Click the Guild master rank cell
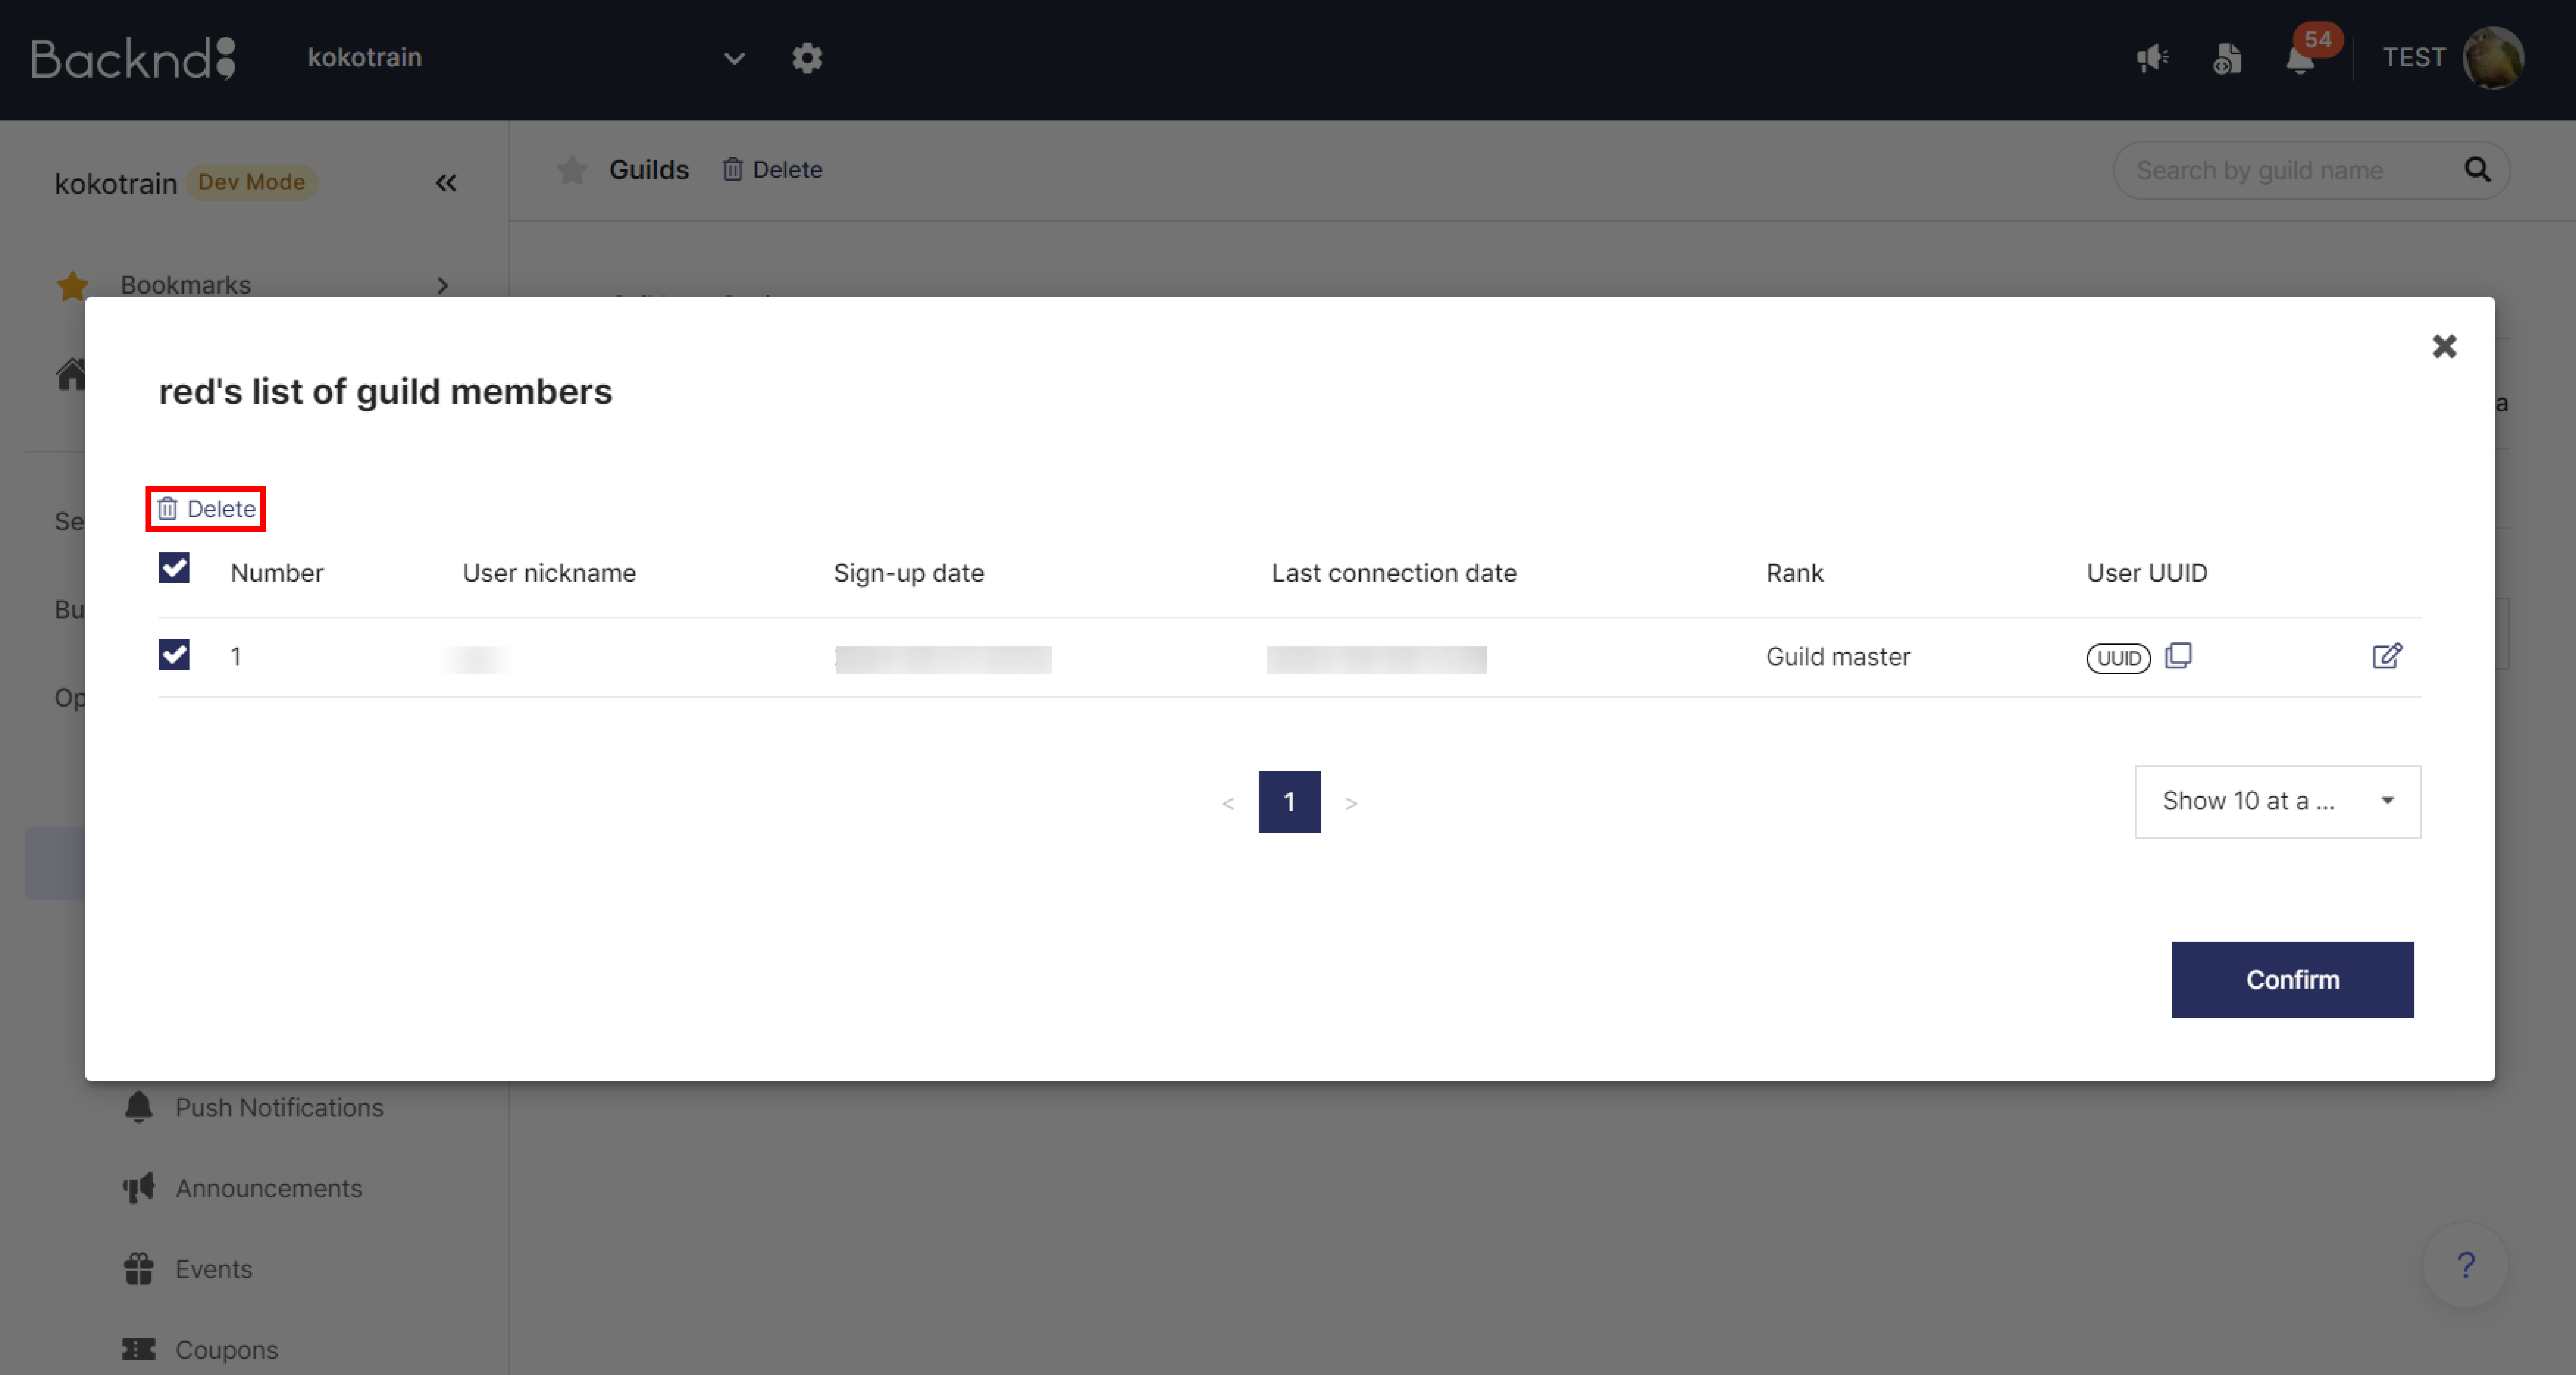Viewport: 2576px width, 1375px height. point(1838,657)
